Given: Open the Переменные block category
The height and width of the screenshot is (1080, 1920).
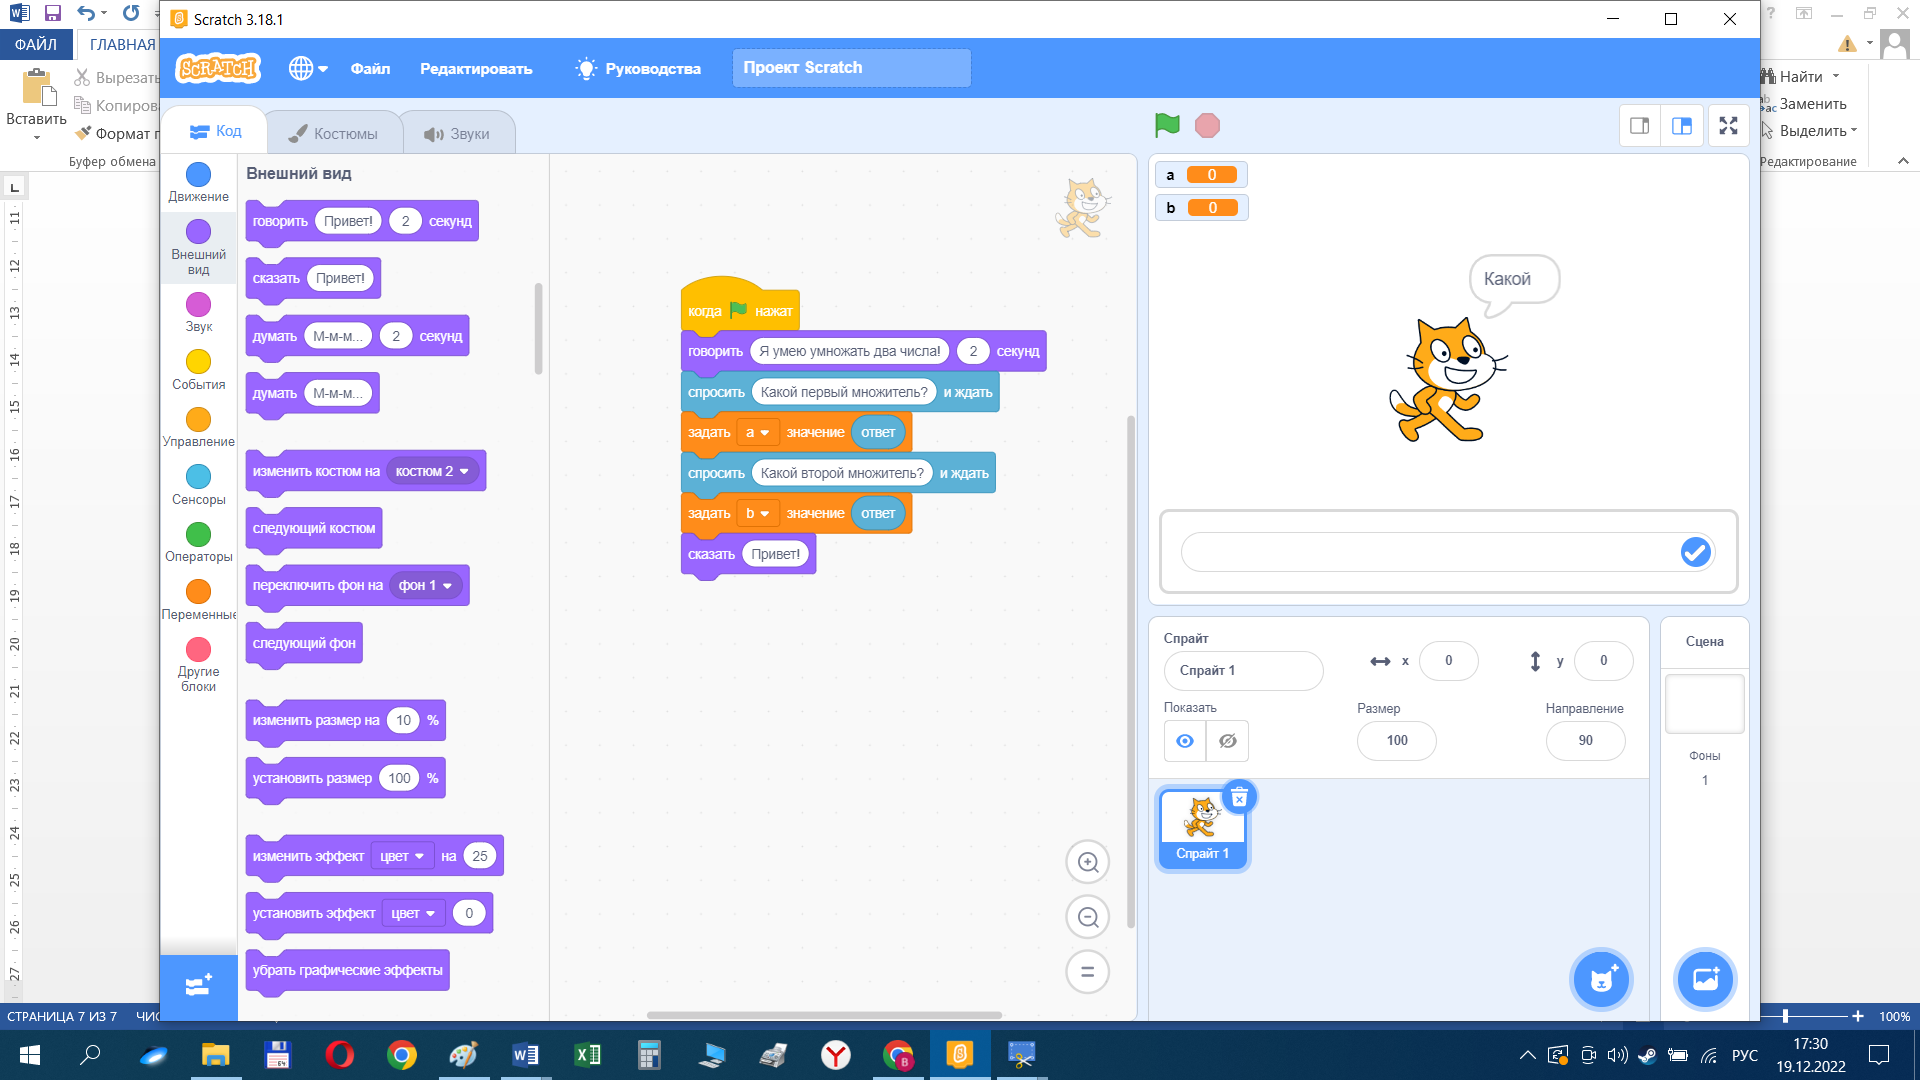Looking at the screenshot, I should click(x=198, y=600).
